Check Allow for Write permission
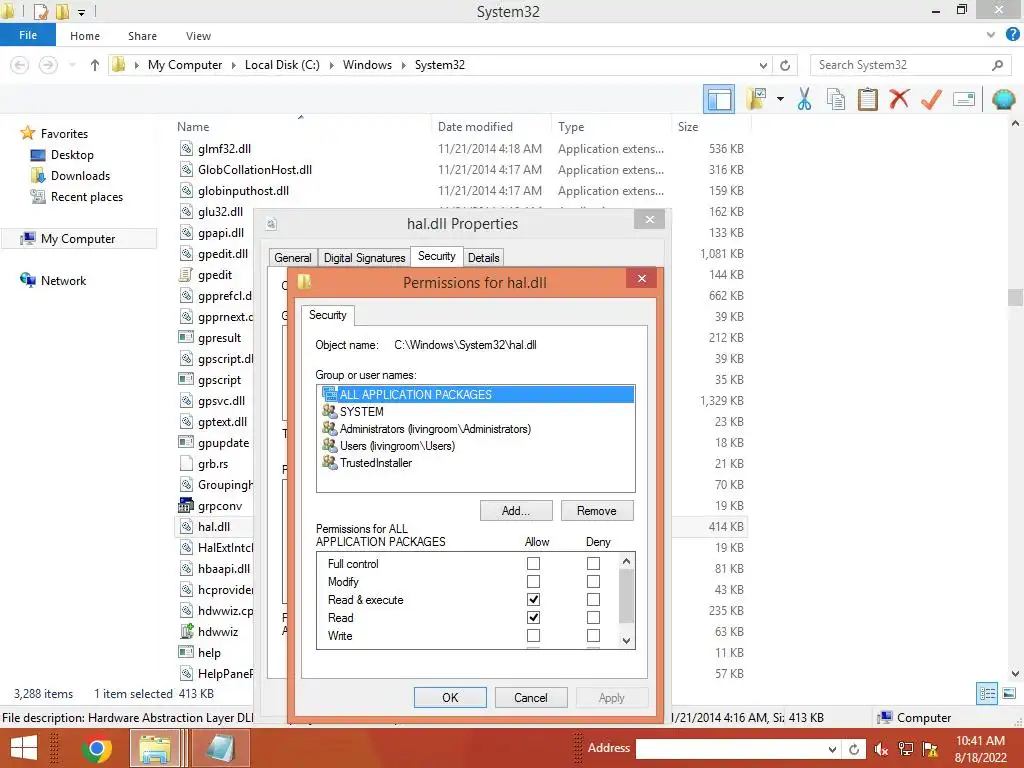Viewport: 1024px width, 768px height. click(x=534, y=635)
